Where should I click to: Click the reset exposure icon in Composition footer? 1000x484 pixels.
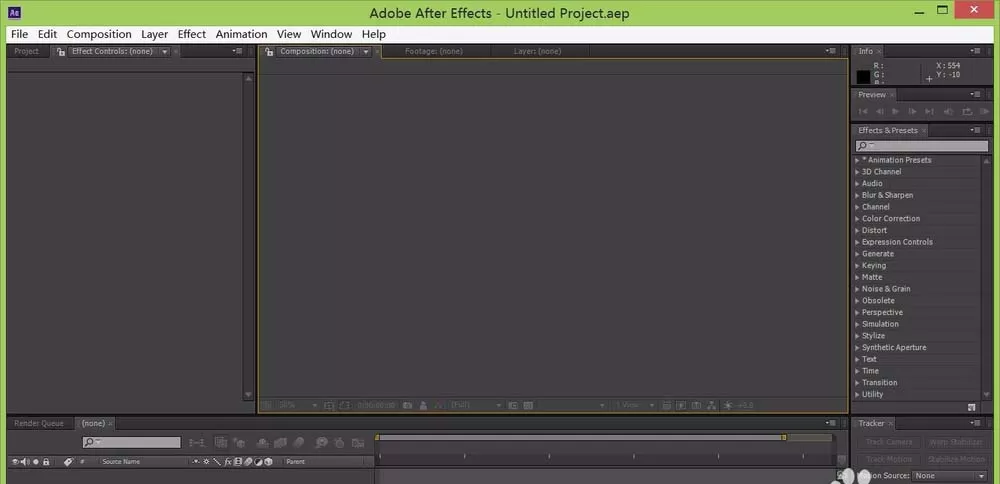[x=728, y=405]
